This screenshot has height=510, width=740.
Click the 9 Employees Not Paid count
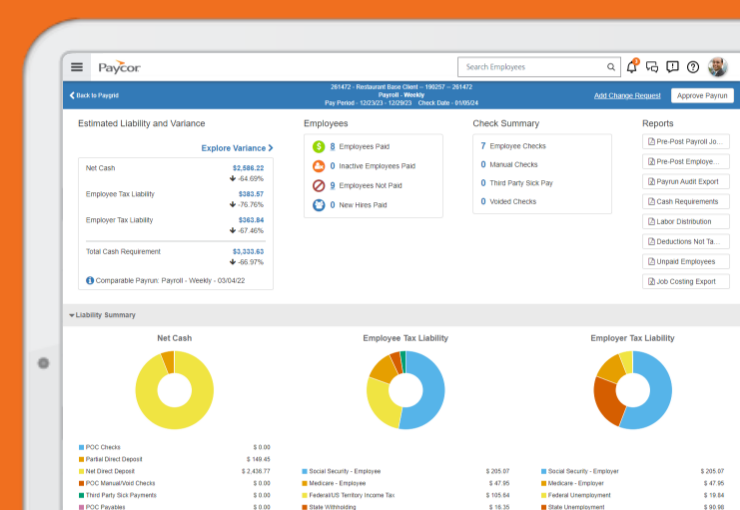[x=332, y=185]
